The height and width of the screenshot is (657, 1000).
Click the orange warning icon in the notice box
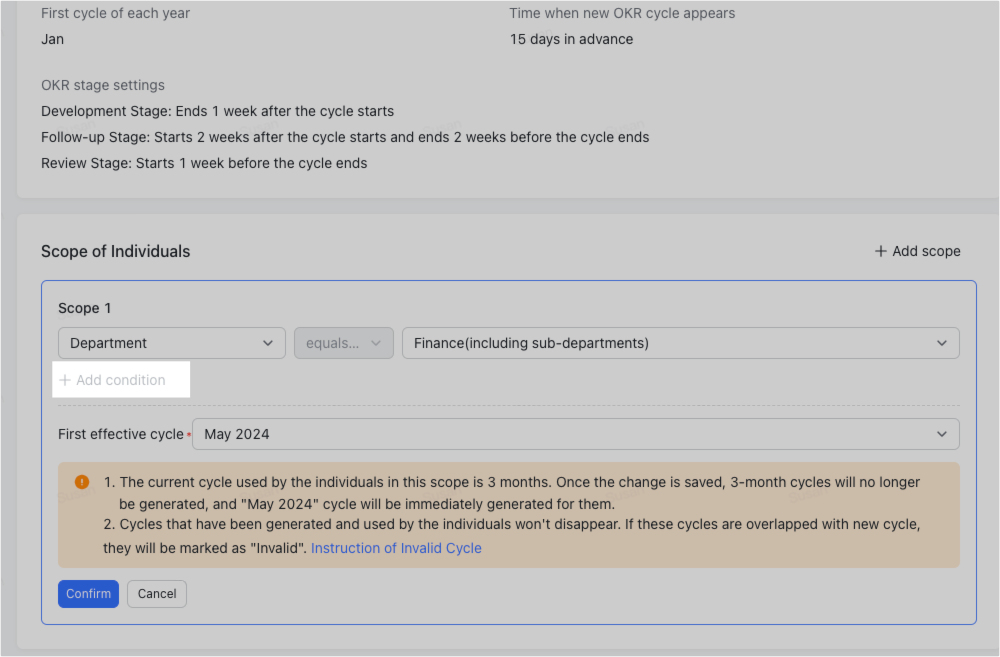pos(81,481)
